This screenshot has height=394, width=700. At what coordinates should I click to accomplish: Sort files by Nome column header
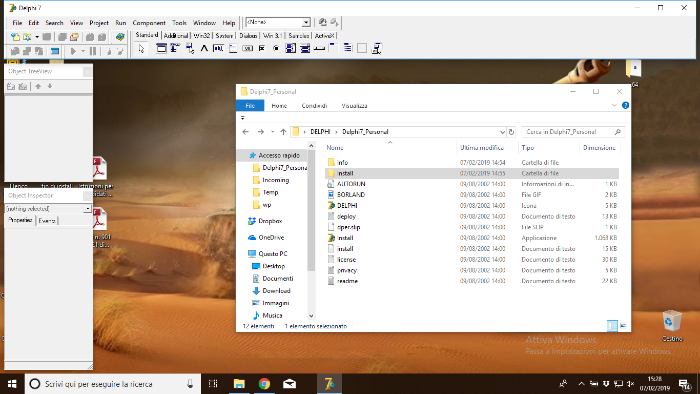coord(334,148)
